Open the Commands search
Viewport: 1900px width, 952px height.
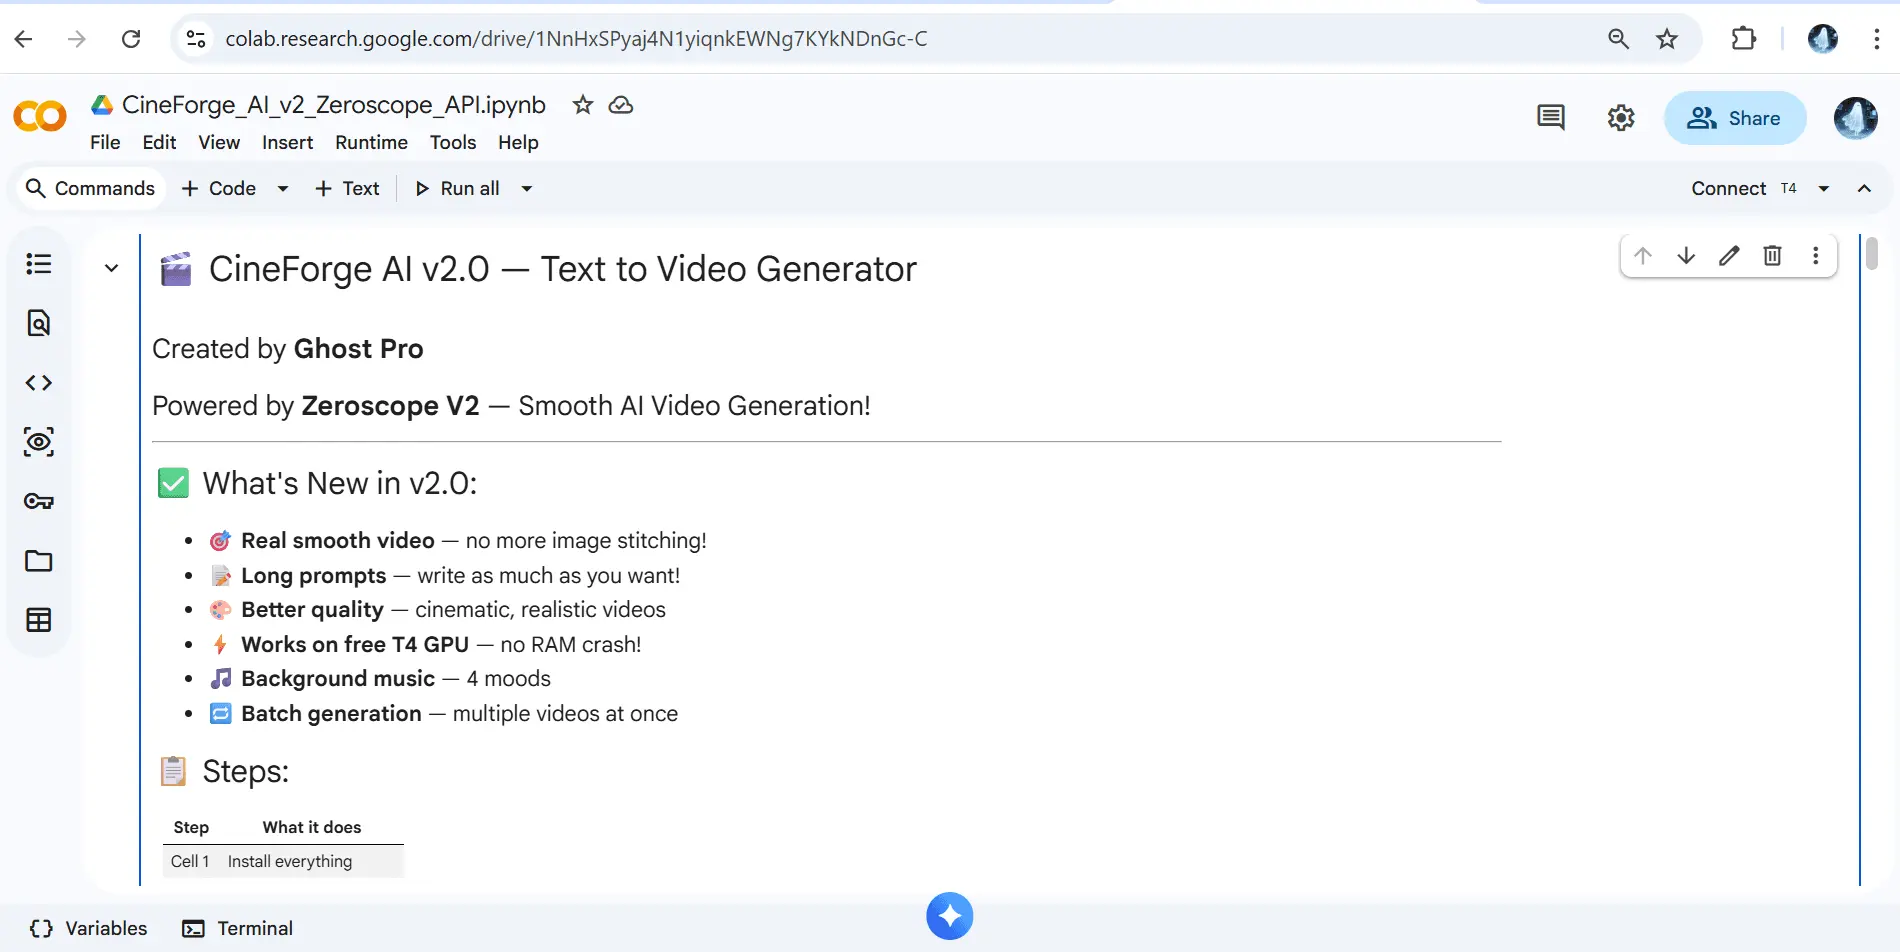(x=90, y=189)
